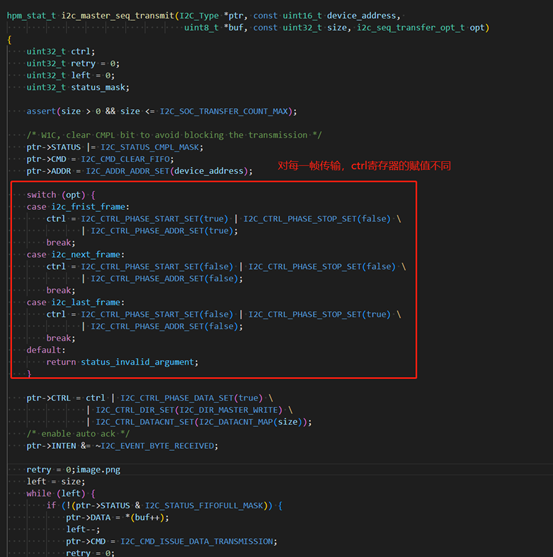Click the assert size check line

[x=162, y=111]
